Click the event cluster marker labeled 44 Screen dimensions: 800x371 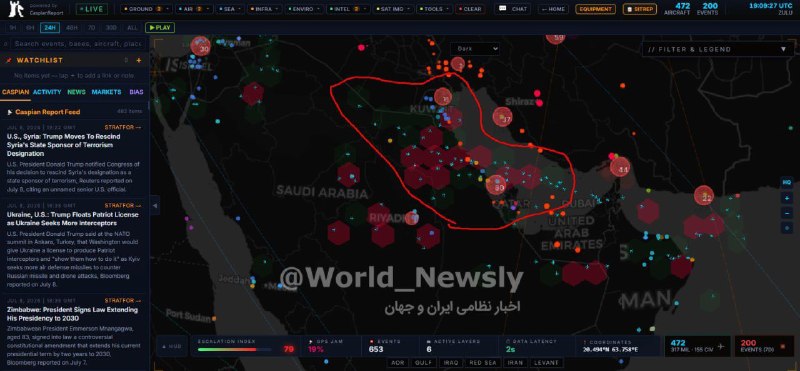pyautogui.click(x=620, y=167)
